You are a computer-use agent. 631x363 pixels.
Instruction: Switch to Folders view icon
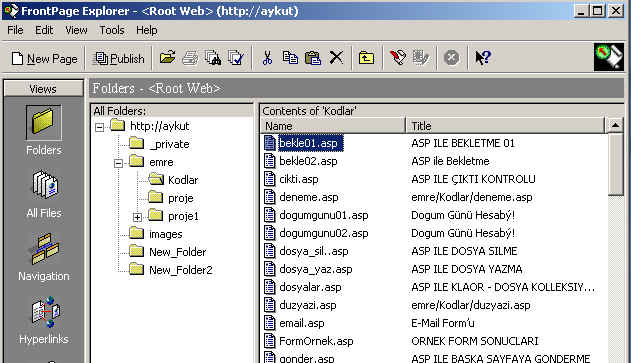coord(43,123)
